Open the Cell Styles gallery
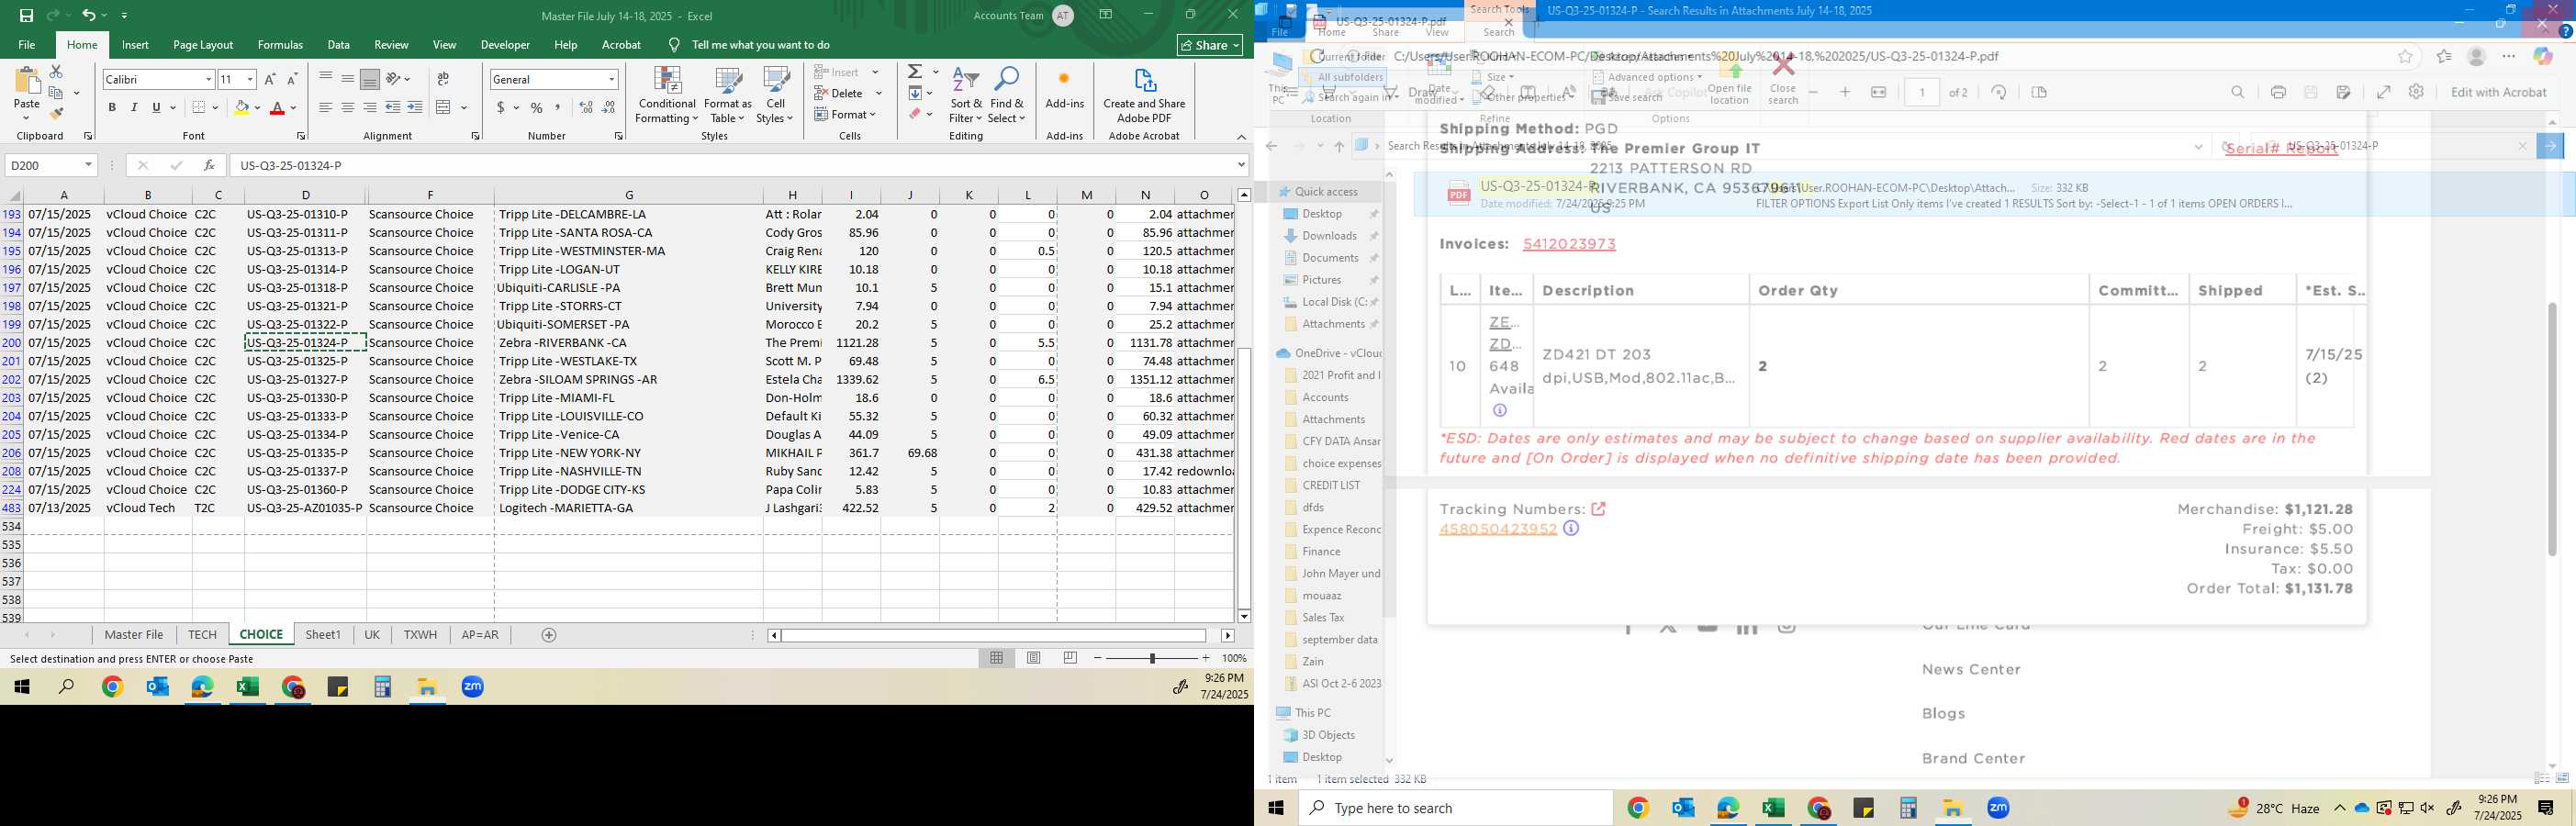This screenshot has height=826, width=2576. coord(775,96)
